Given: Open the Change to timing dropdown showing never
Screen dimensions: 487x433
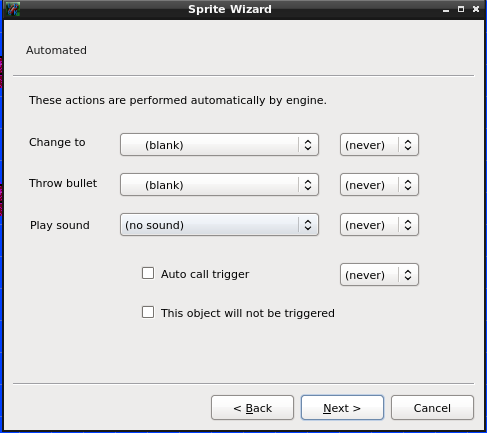Looking at the screenshot, I should point(379,145).
